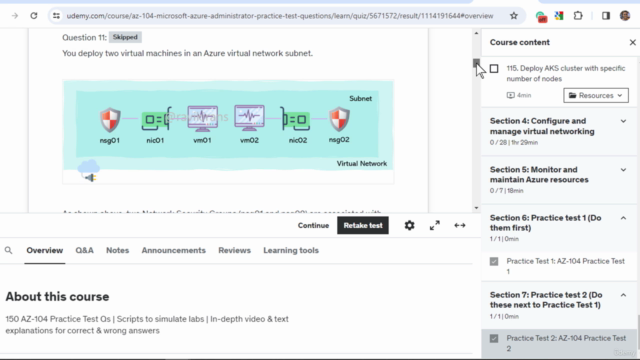This screenshot has width=640, height=360.
Task: Click the Virtual Network label in the diagram
Action: 362,164
